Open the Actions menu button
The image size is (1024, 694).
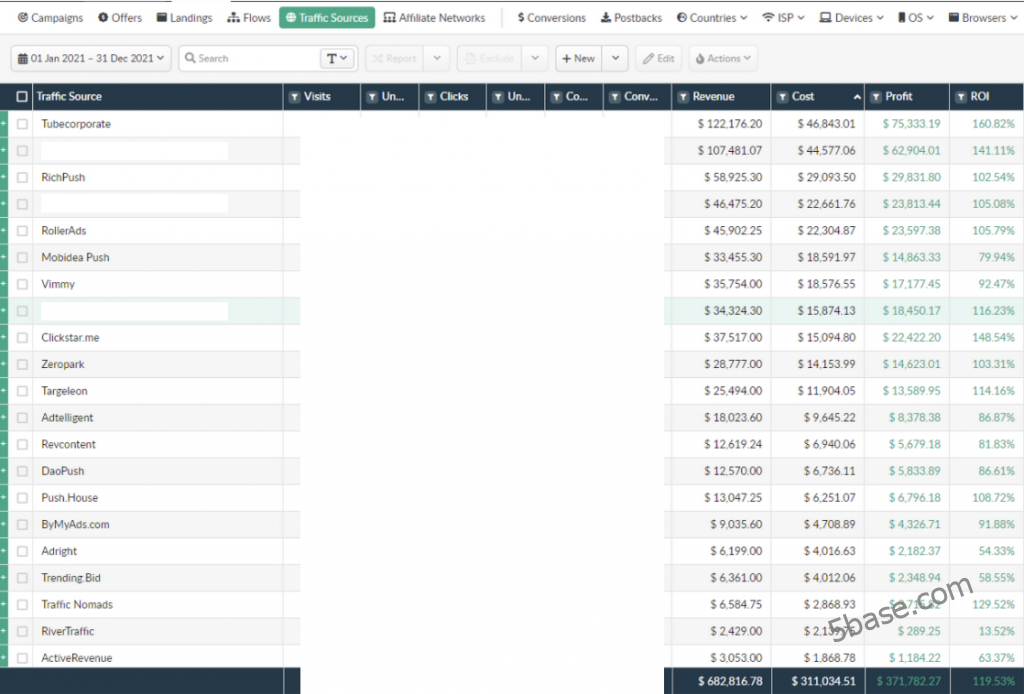click(722, 59)
